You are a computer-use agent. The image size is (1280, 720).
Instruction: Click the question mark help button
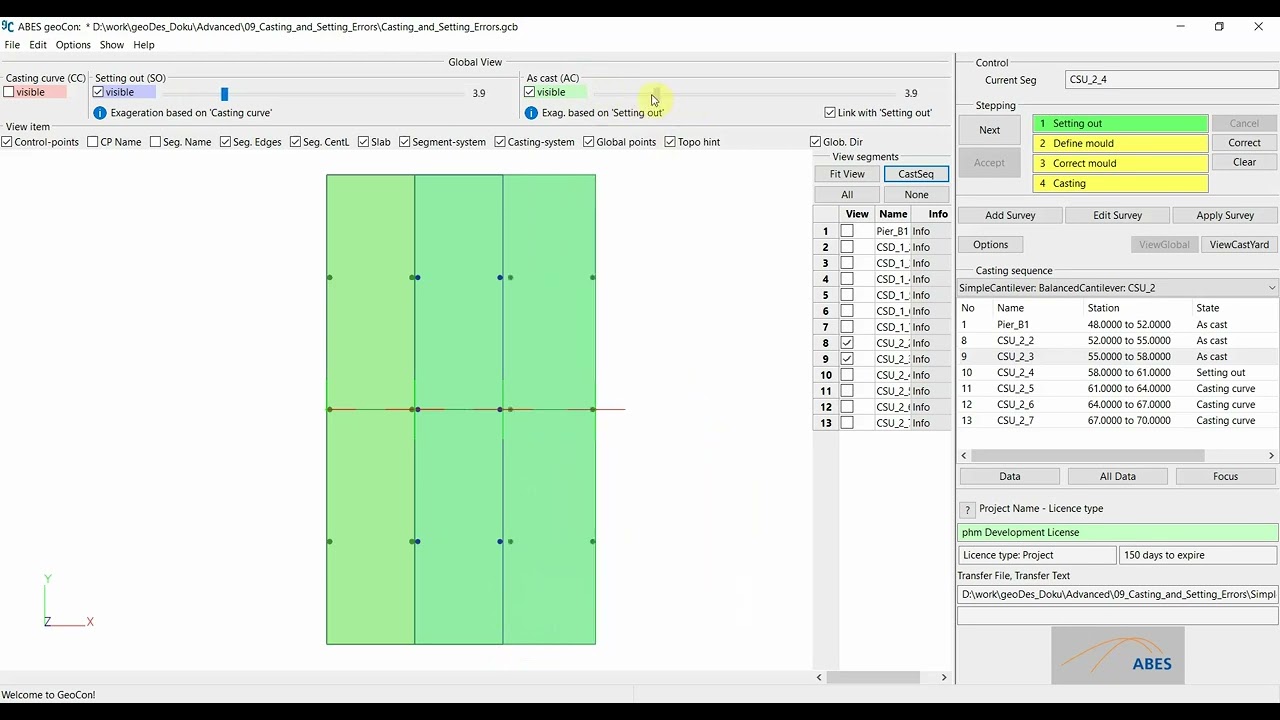click(x=967, y=509)
